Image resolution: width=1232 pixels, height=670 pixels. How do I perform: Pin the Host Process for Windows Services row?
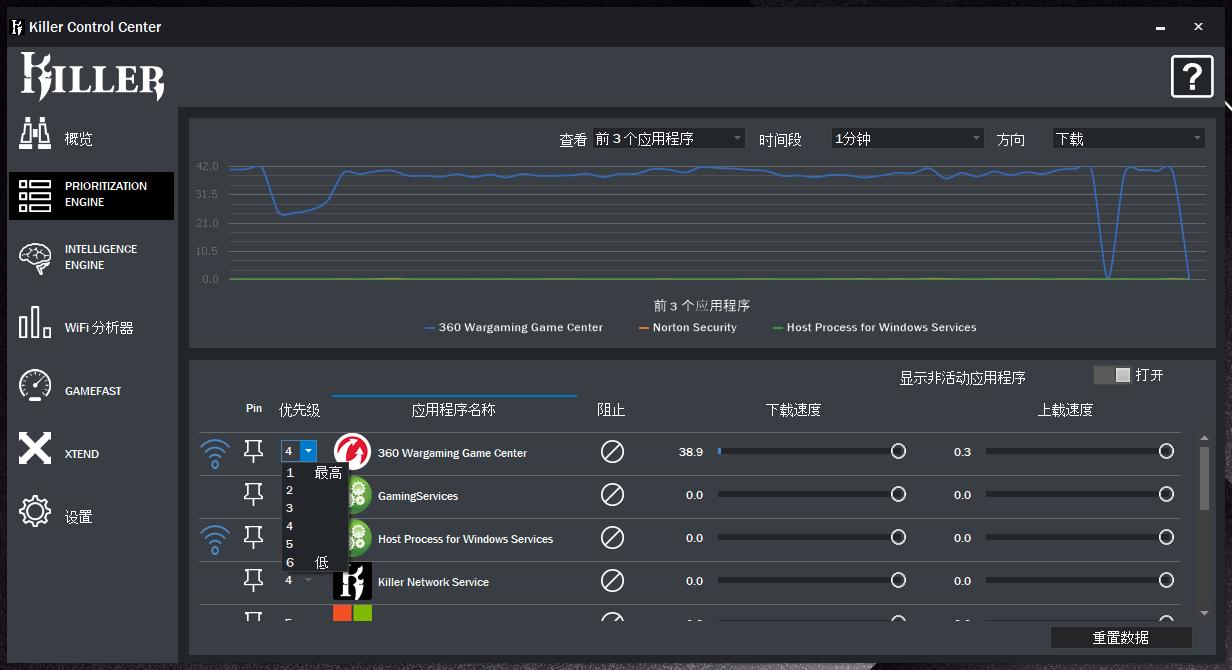coord(254,538)
